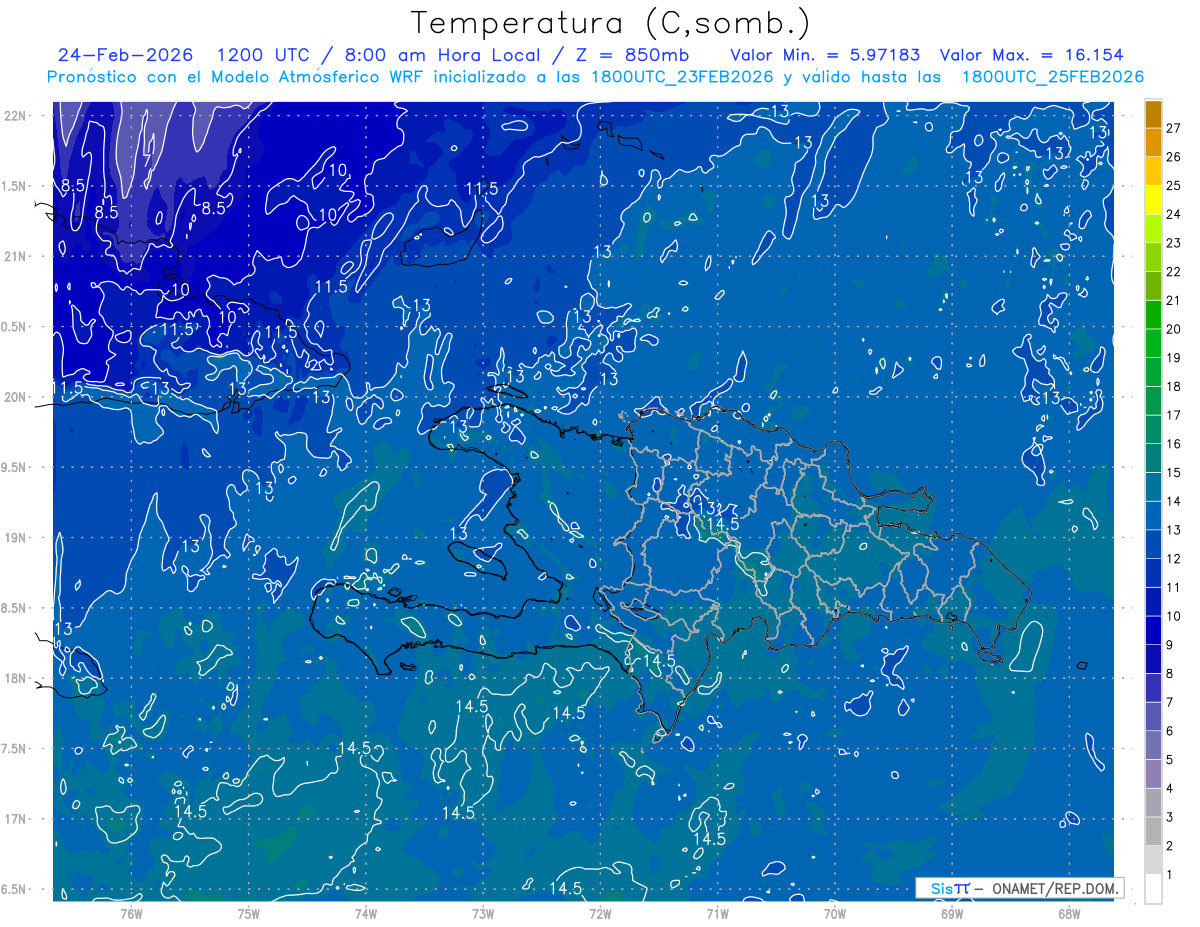The width and height of the screenshot is (1200, 927).
Task: Click value 15 on the color scale
Action: [x=1174, y=473]
